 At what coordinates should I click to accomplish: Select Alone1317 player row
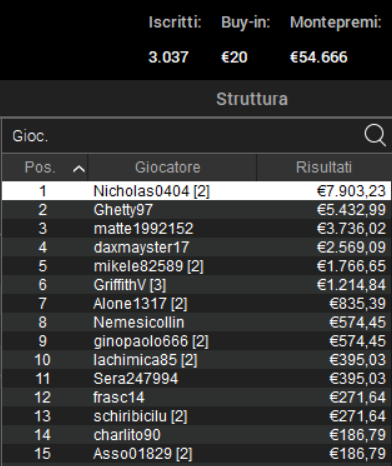[196, 303]
